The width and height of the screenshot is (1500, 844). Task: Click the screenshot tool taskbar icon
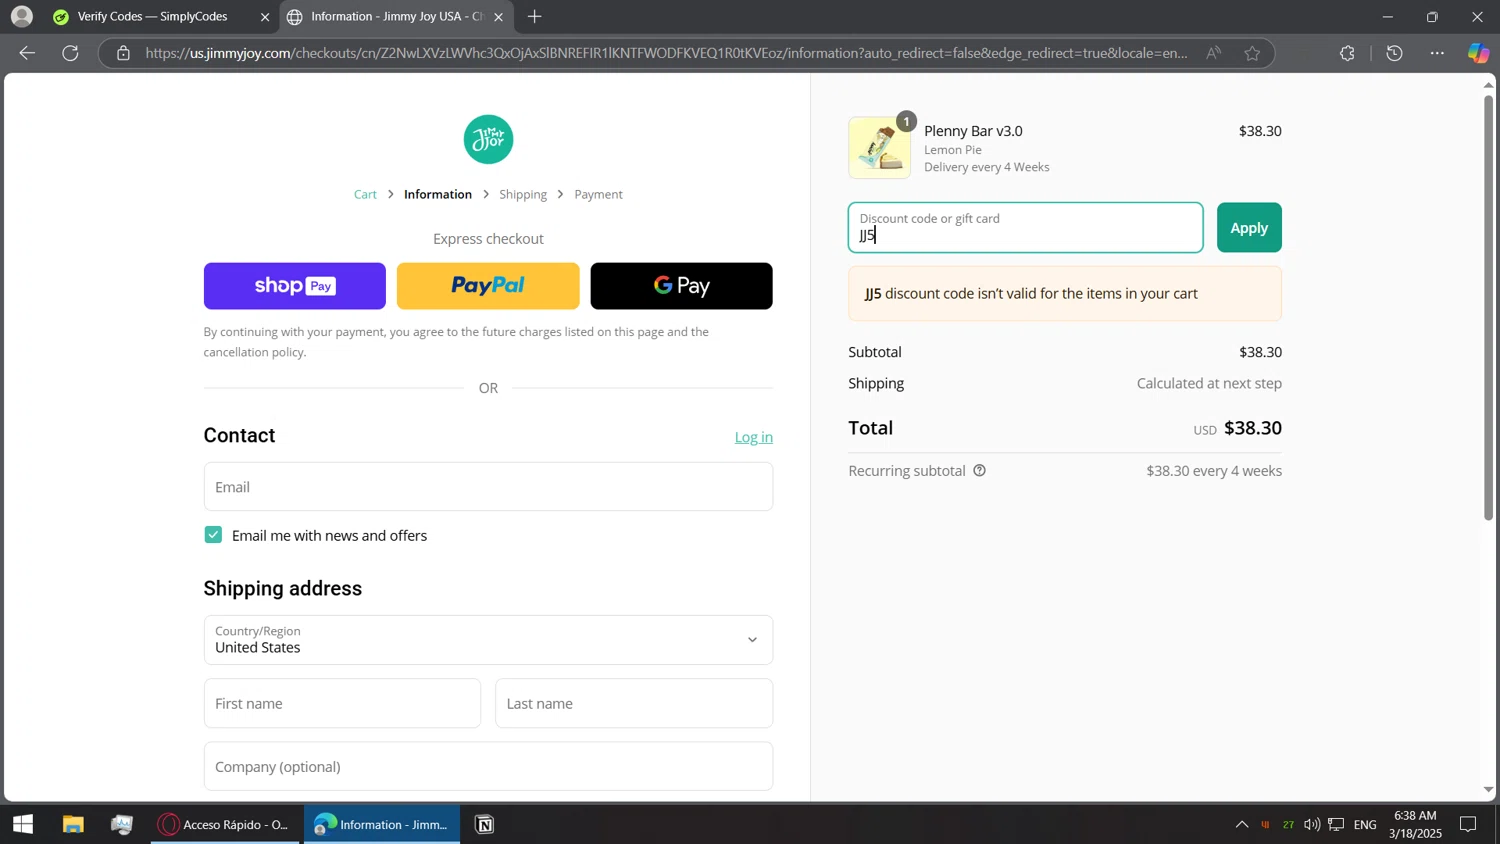pos(122,825)
